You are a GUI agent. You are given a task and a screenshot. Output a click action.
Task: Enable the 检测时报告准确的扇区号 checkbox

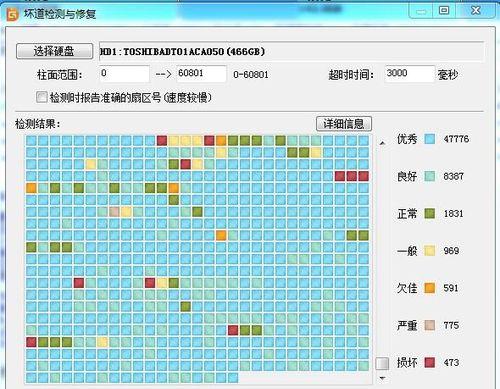point(42,97)
